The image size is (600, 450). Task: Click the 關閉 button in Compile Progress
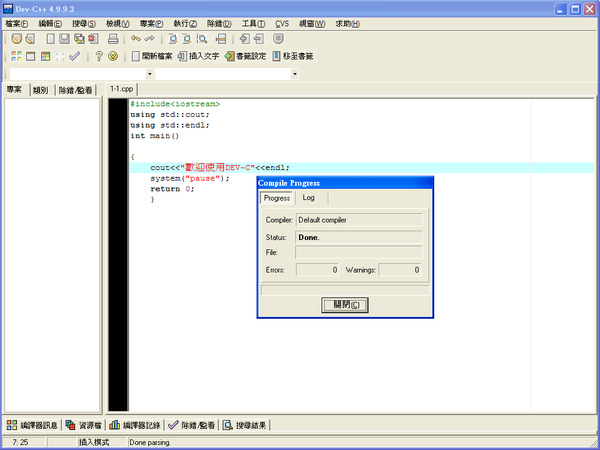click(345, 305)
